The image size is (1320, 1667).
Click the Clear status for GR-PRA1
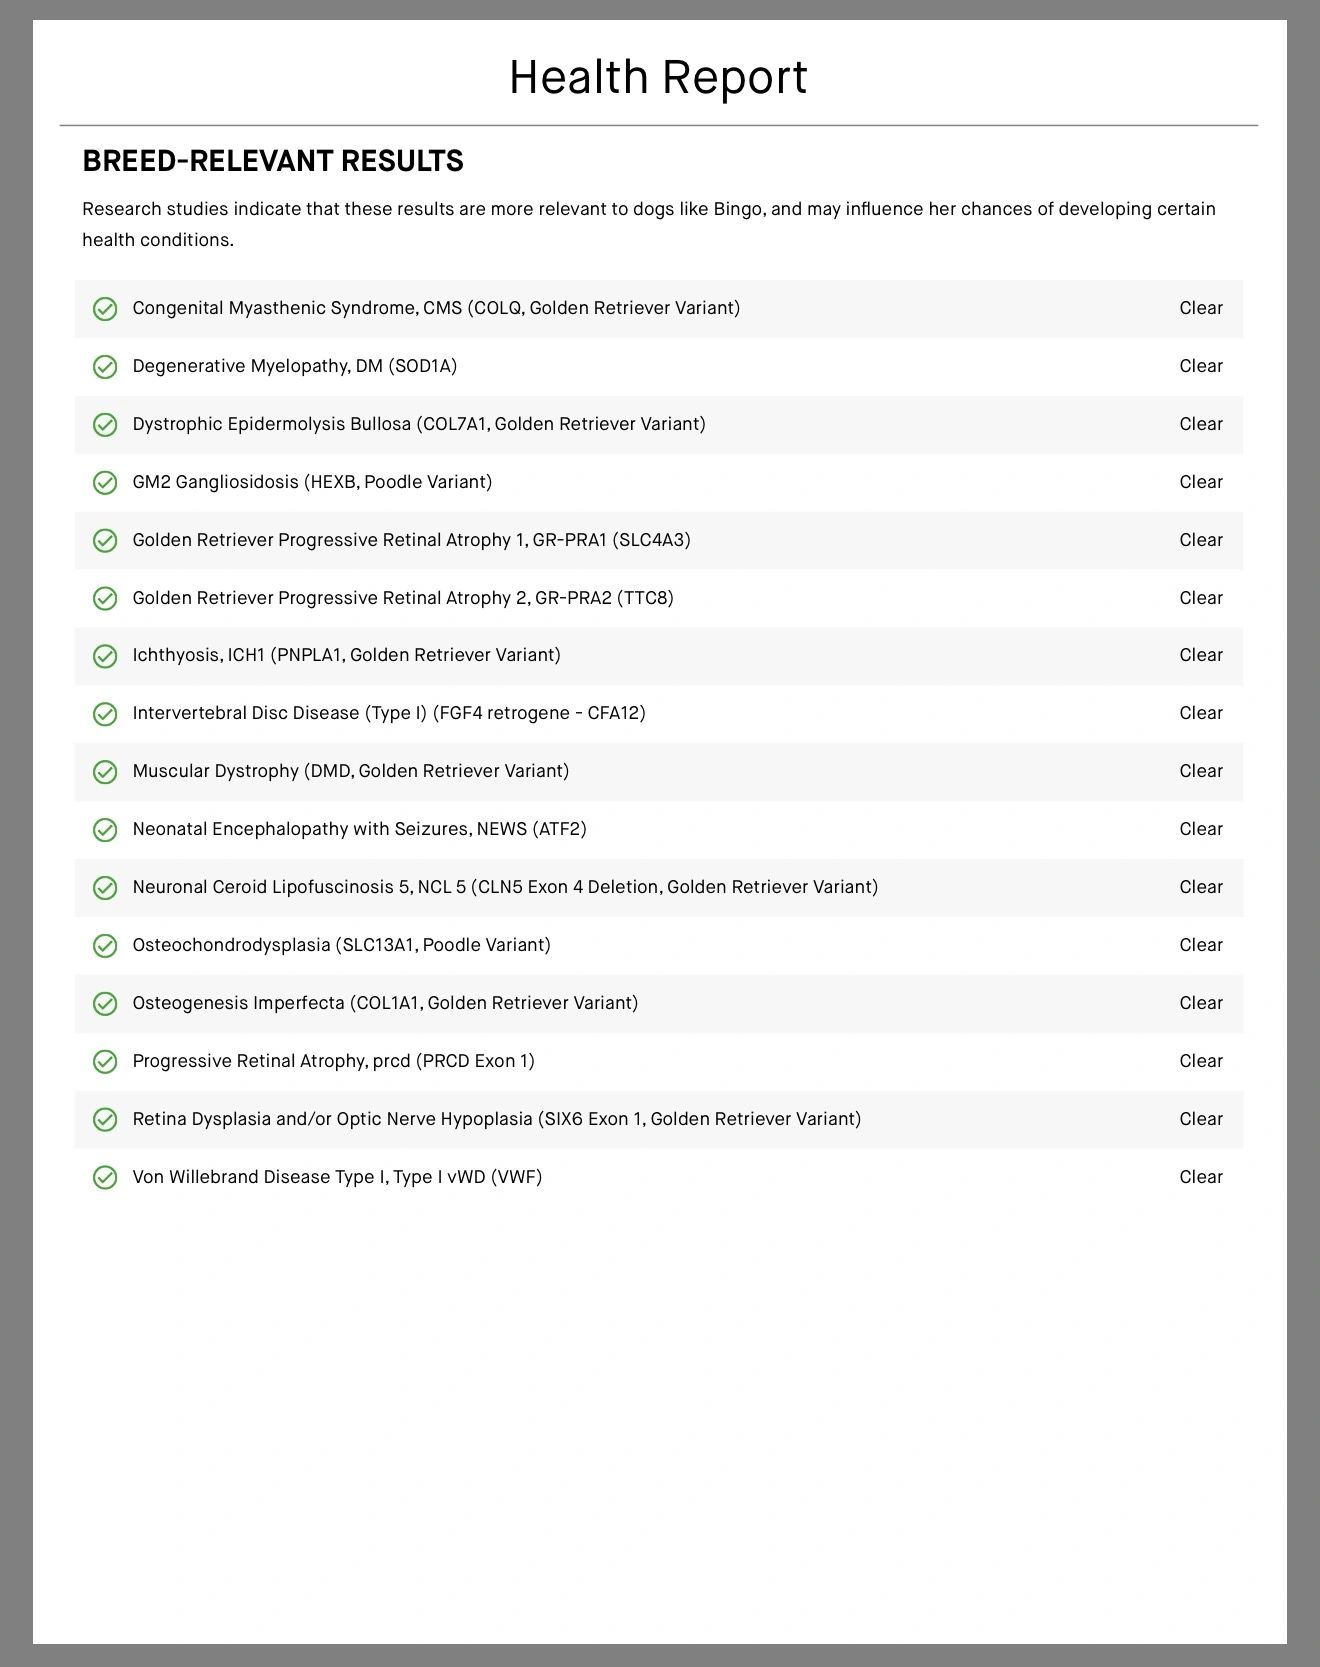tap(1200, 540)
